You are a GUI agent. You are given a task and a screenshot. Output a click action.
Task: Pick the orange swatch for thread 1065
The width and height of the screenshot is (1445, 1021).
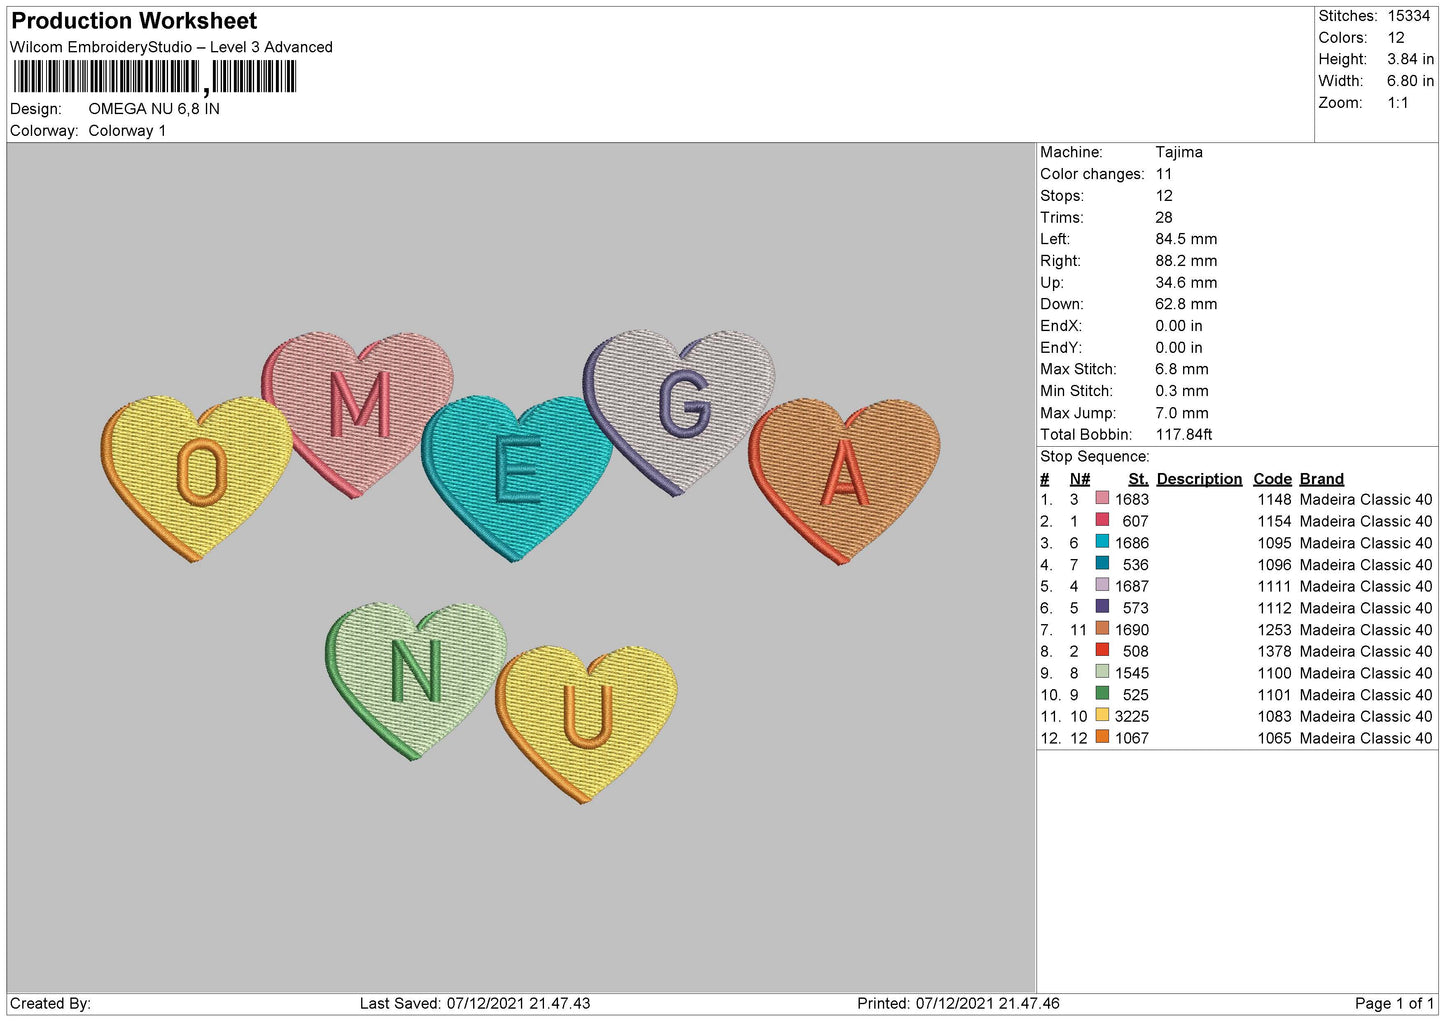click(x=1102, y=737)
